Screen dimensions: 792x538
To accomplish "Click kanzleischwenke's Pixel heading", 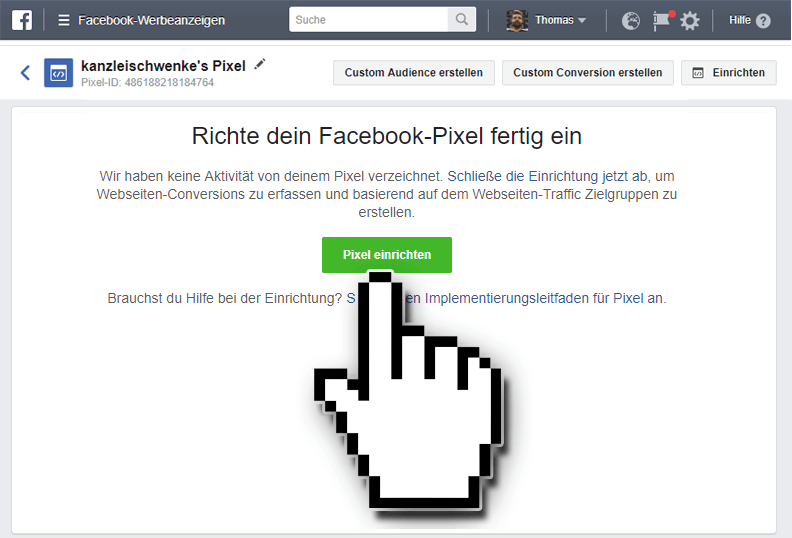I will tap(163, 66).
